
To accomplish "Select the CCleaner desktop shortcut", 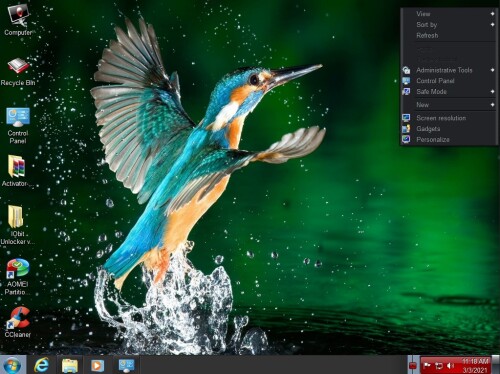I will tap(18, 322).
